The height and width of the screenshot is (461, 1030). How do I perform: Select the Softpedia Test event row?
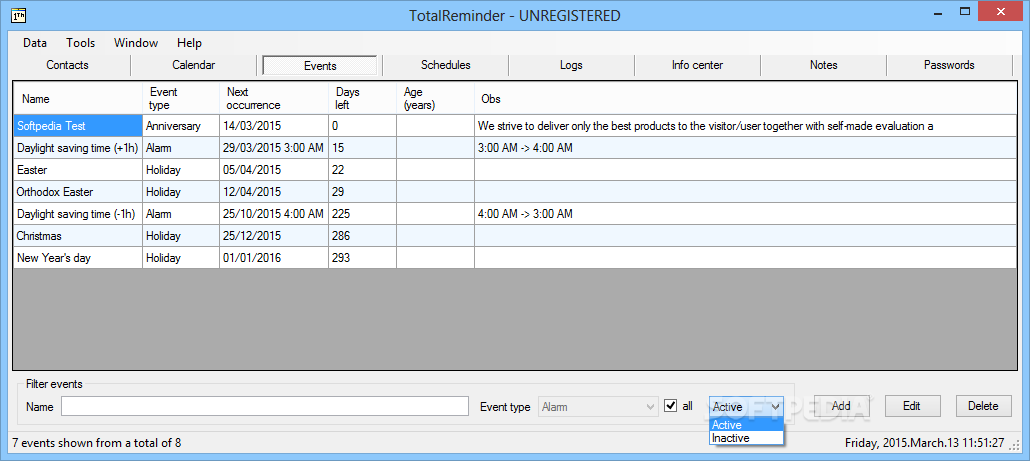click(x=78, y=125)
